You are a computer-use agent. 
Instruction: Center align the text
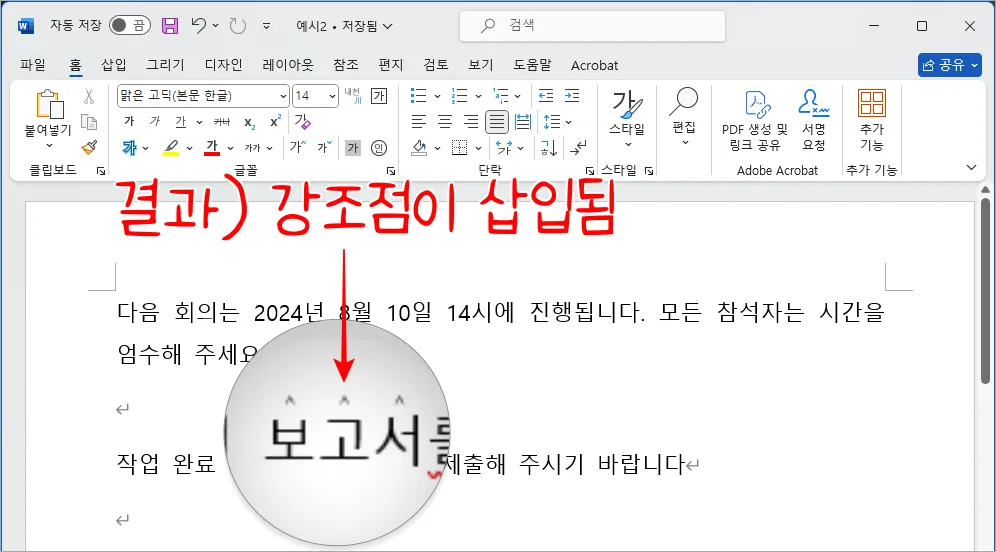click(445, 121)
